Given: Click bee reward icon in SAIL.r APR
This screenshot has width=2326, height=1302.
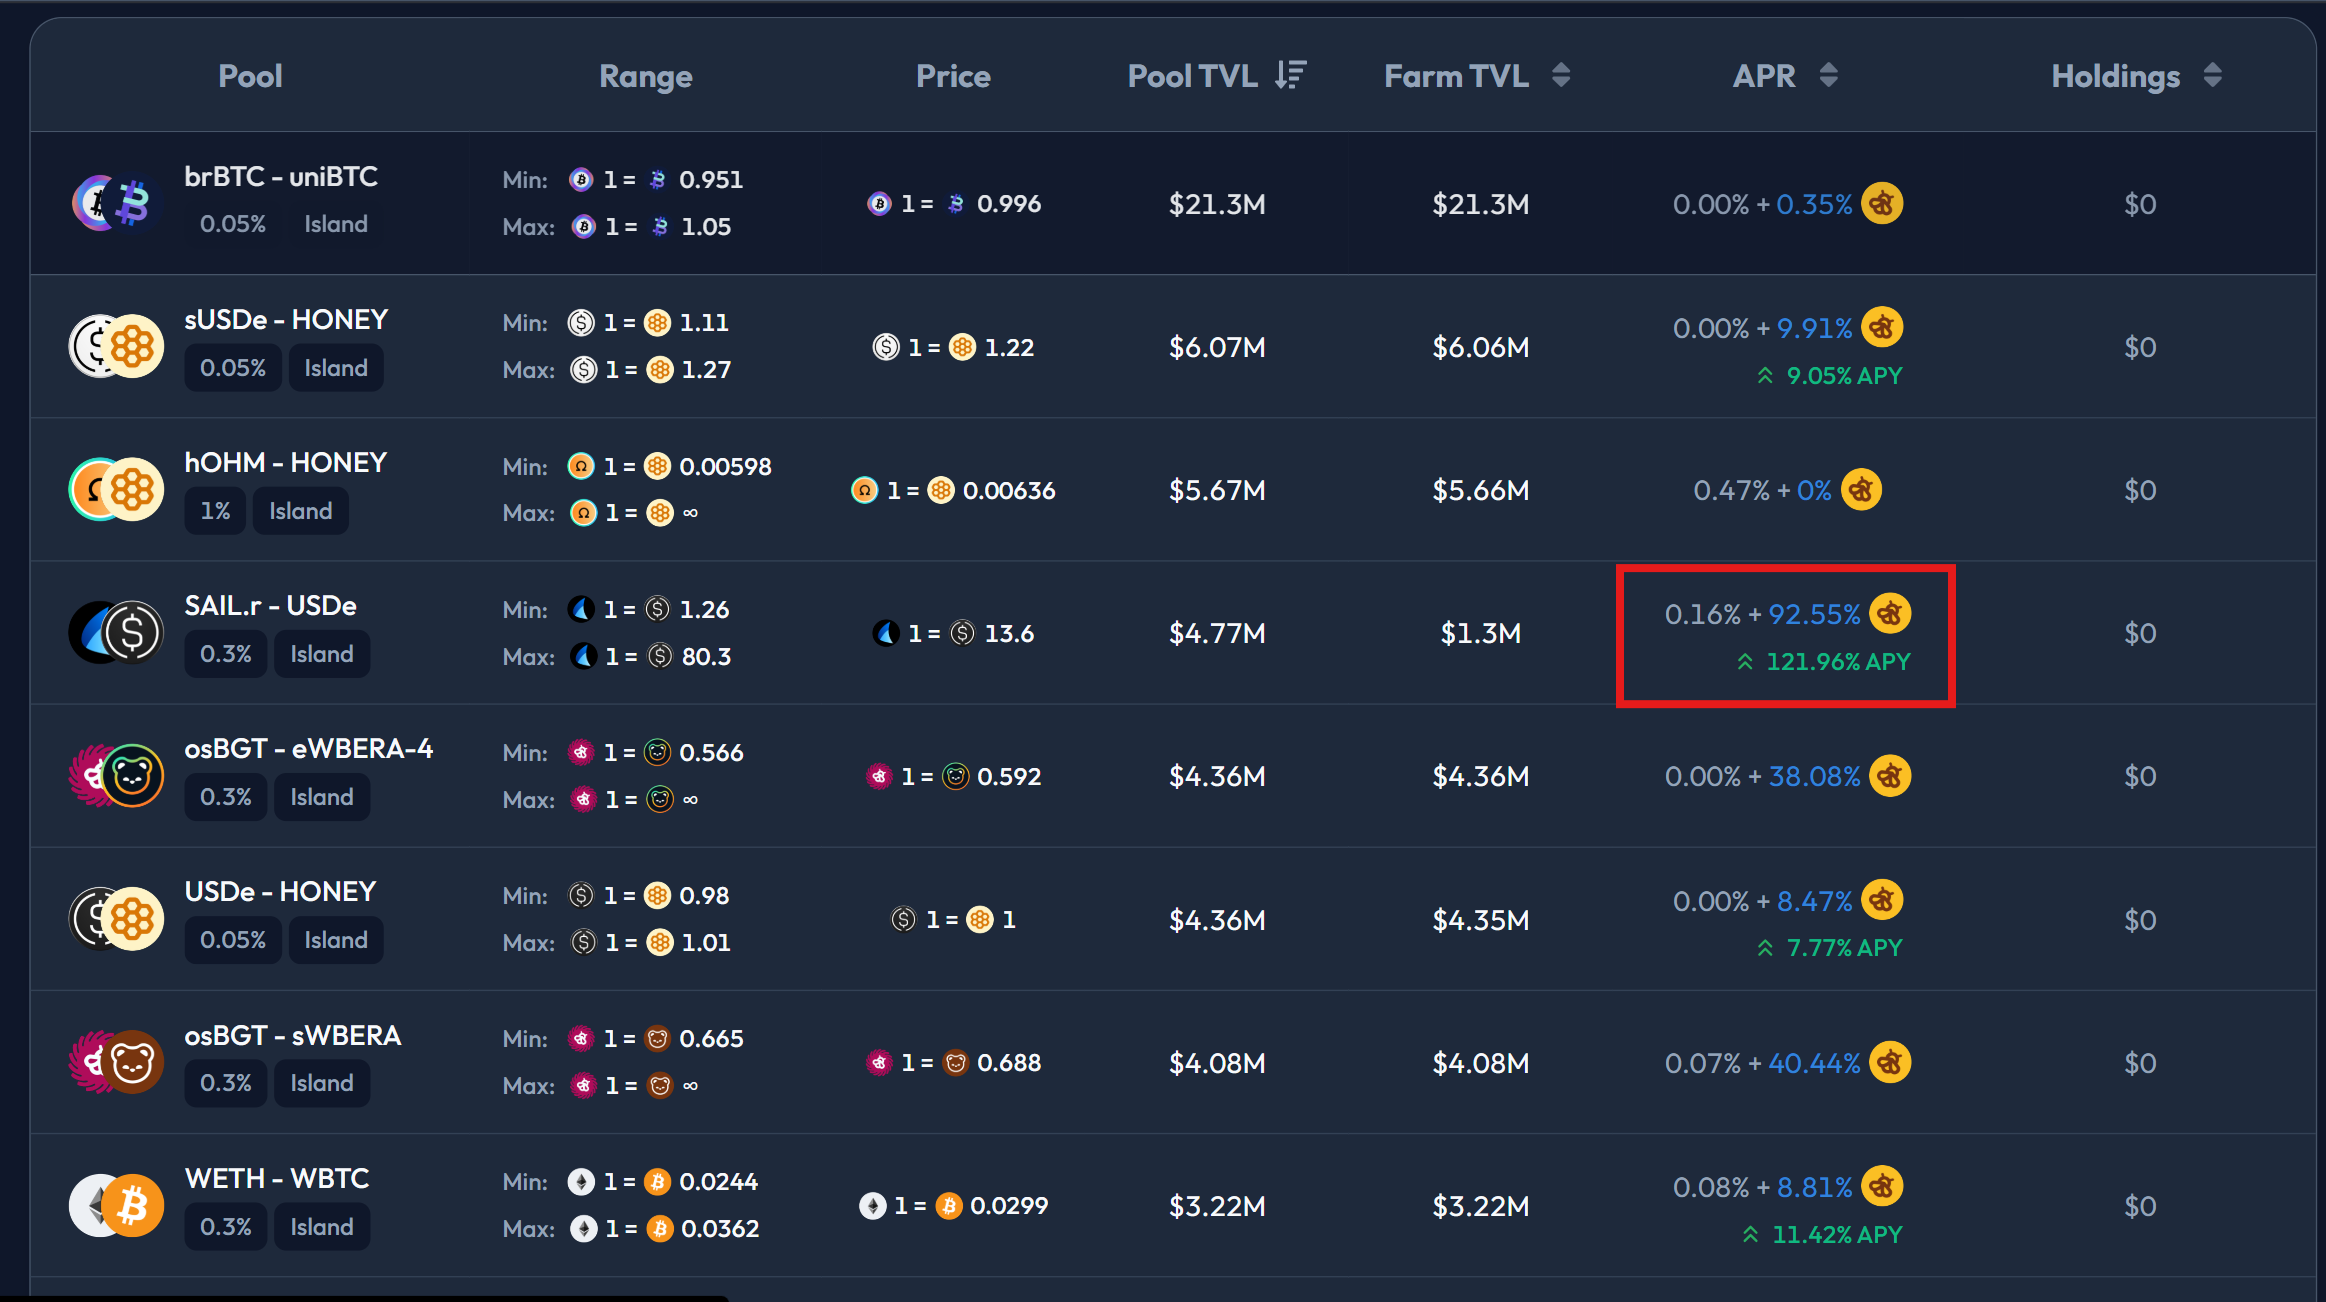Looking at the screenshot, I should (1890, 613).
